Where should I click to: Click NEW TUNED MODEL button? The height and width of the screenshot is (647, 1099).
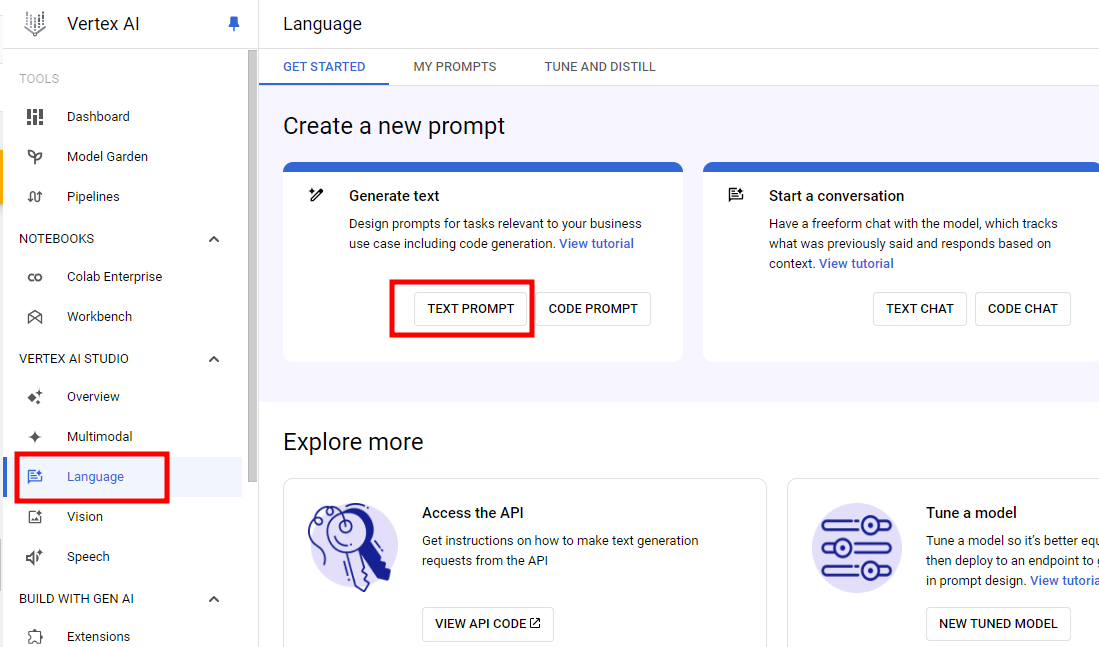[998, 624]
